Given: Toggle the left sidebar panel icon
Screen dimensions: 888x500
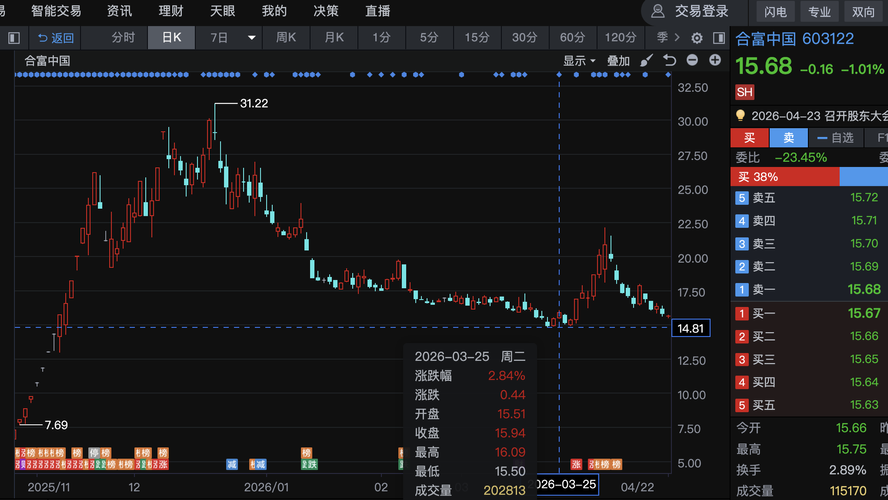Looking at the screenshot, I should [x=14, y=38].
